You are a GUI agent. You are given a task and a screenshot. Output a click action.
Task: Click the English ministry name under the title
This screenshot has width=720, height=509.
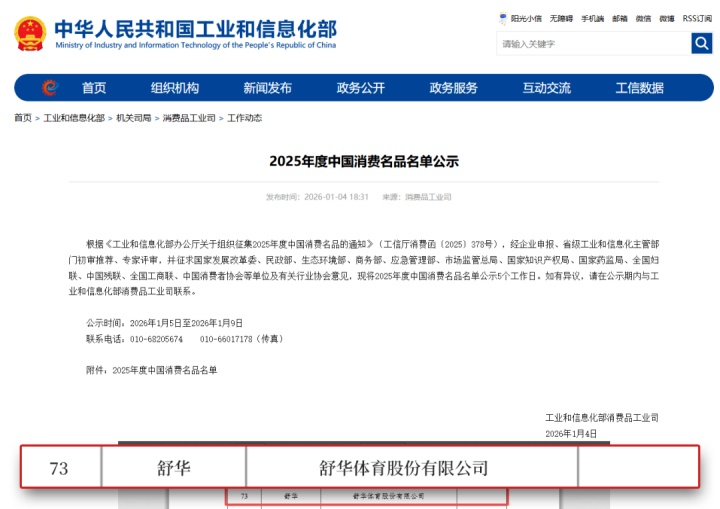(196, 45)
